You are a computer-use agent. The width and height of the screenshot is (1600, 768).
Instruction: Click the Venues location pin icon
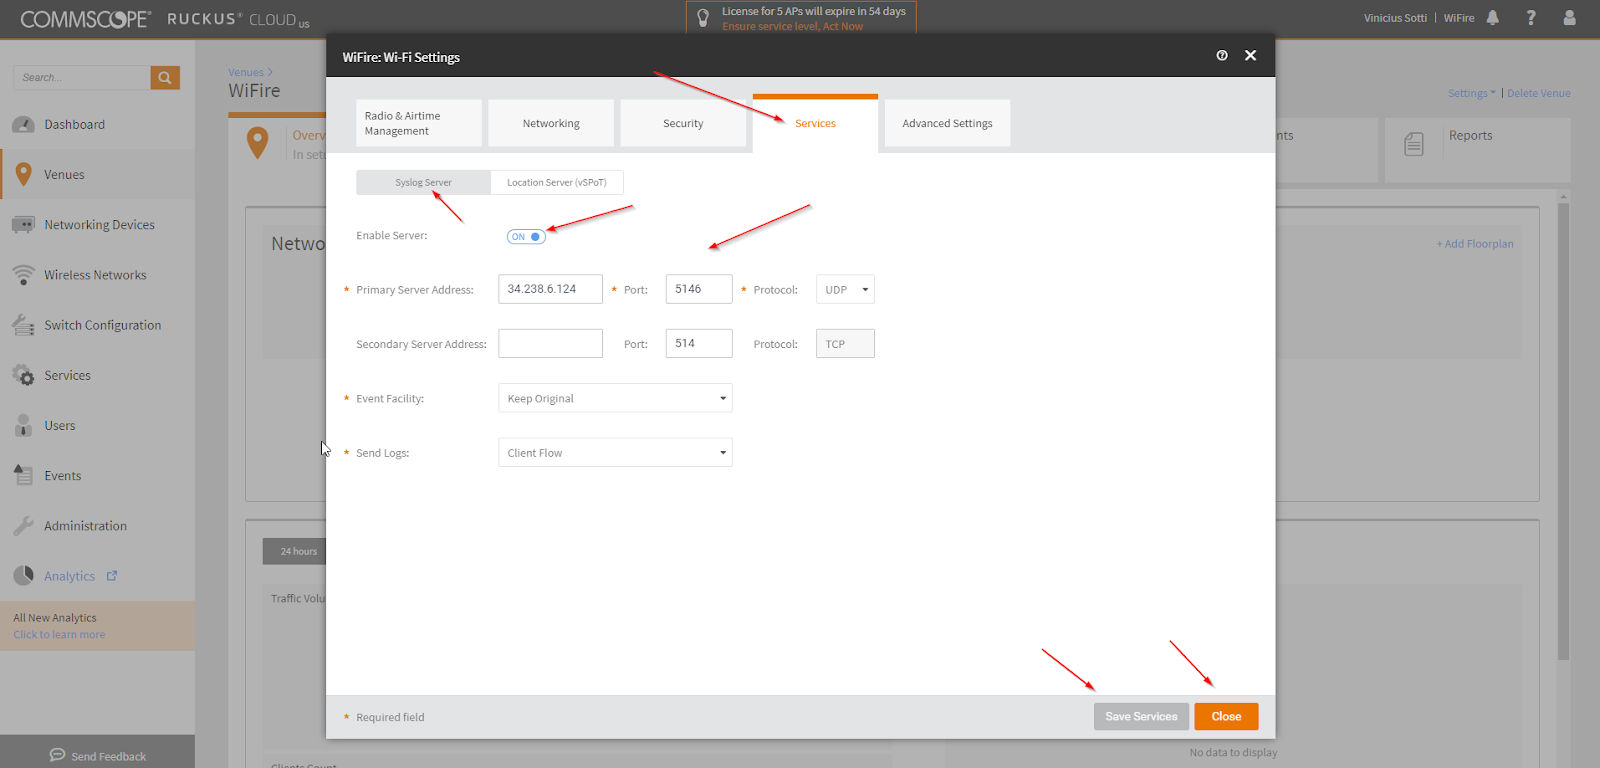[x=23, y=175]
